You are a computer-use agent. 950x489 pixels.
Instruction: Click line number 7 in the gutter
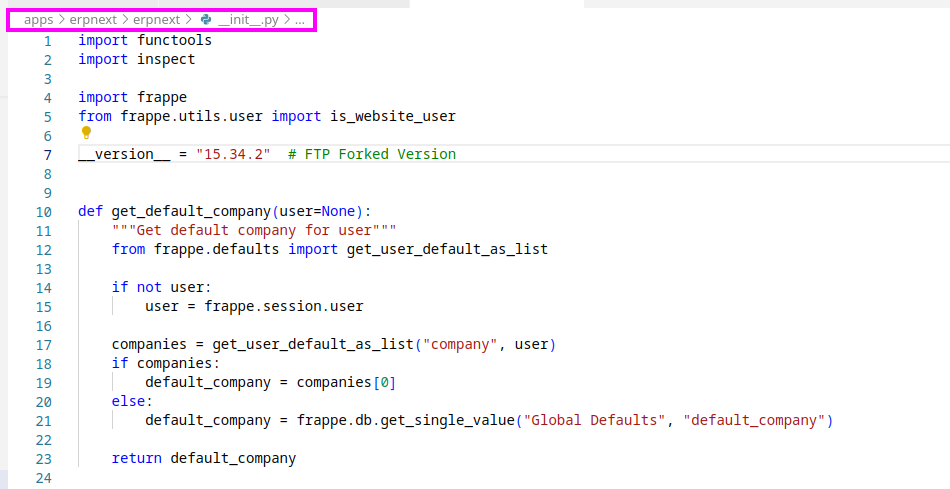click(47, 155)
